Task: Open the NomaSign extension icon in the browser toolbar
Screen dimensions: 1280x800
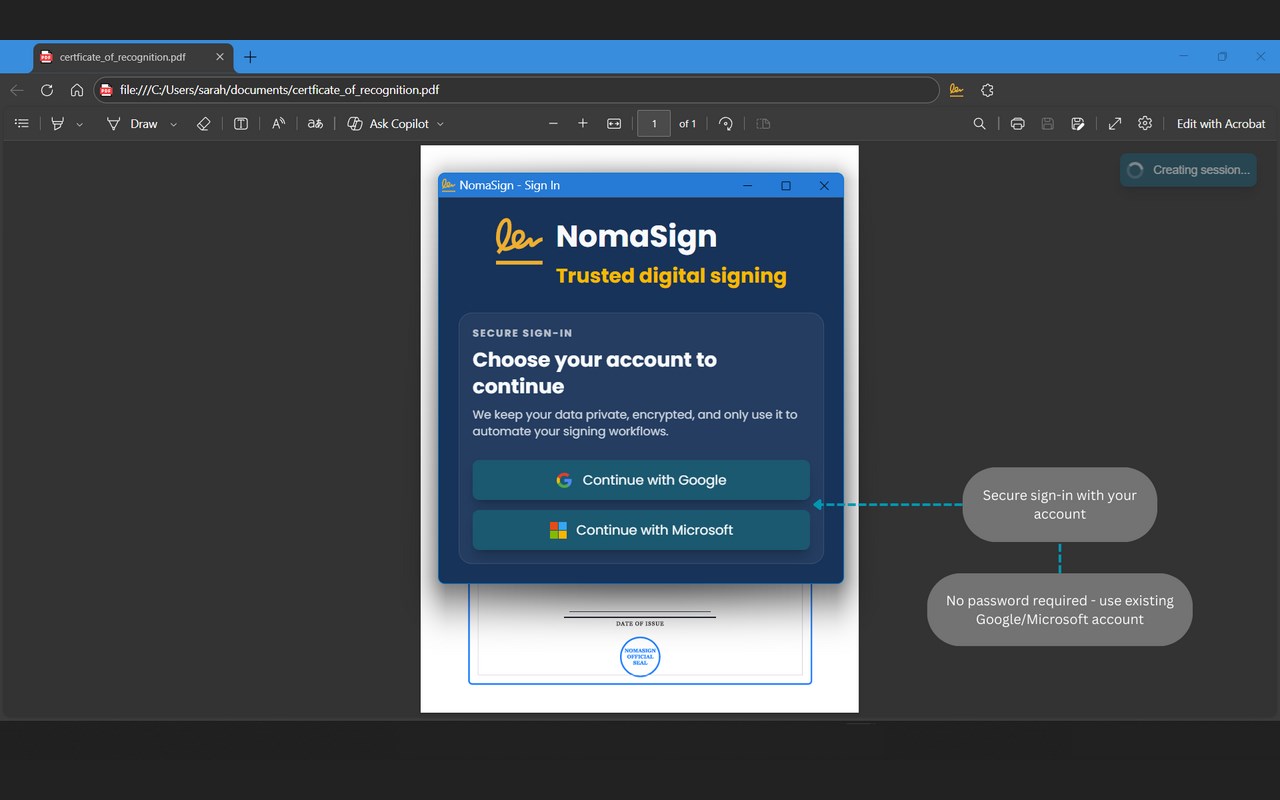Action: click(x=957, y=90)
